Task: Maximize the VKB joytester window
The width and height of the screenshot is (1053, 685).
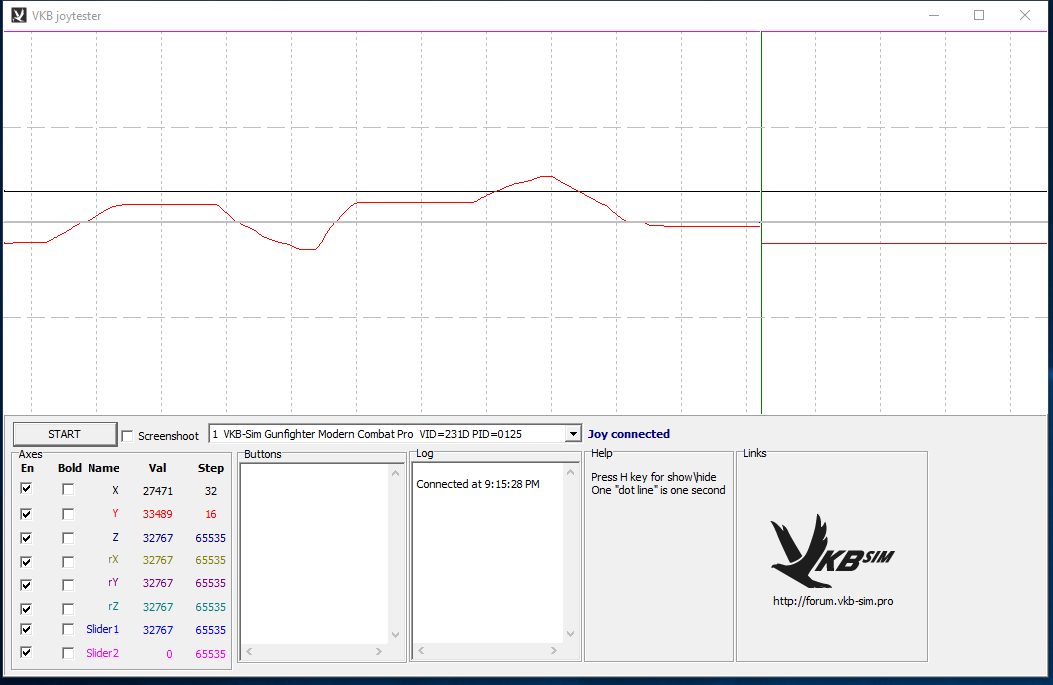Action: [x=979, y=15]
